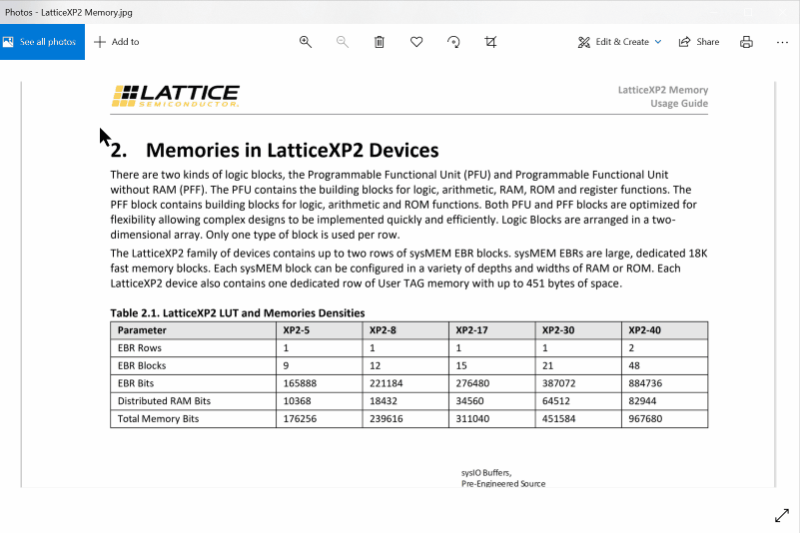Click EBR Blocks value 12
Image resolution: width=800 pixels, height=533 pixels.
(x=375, y=366)
